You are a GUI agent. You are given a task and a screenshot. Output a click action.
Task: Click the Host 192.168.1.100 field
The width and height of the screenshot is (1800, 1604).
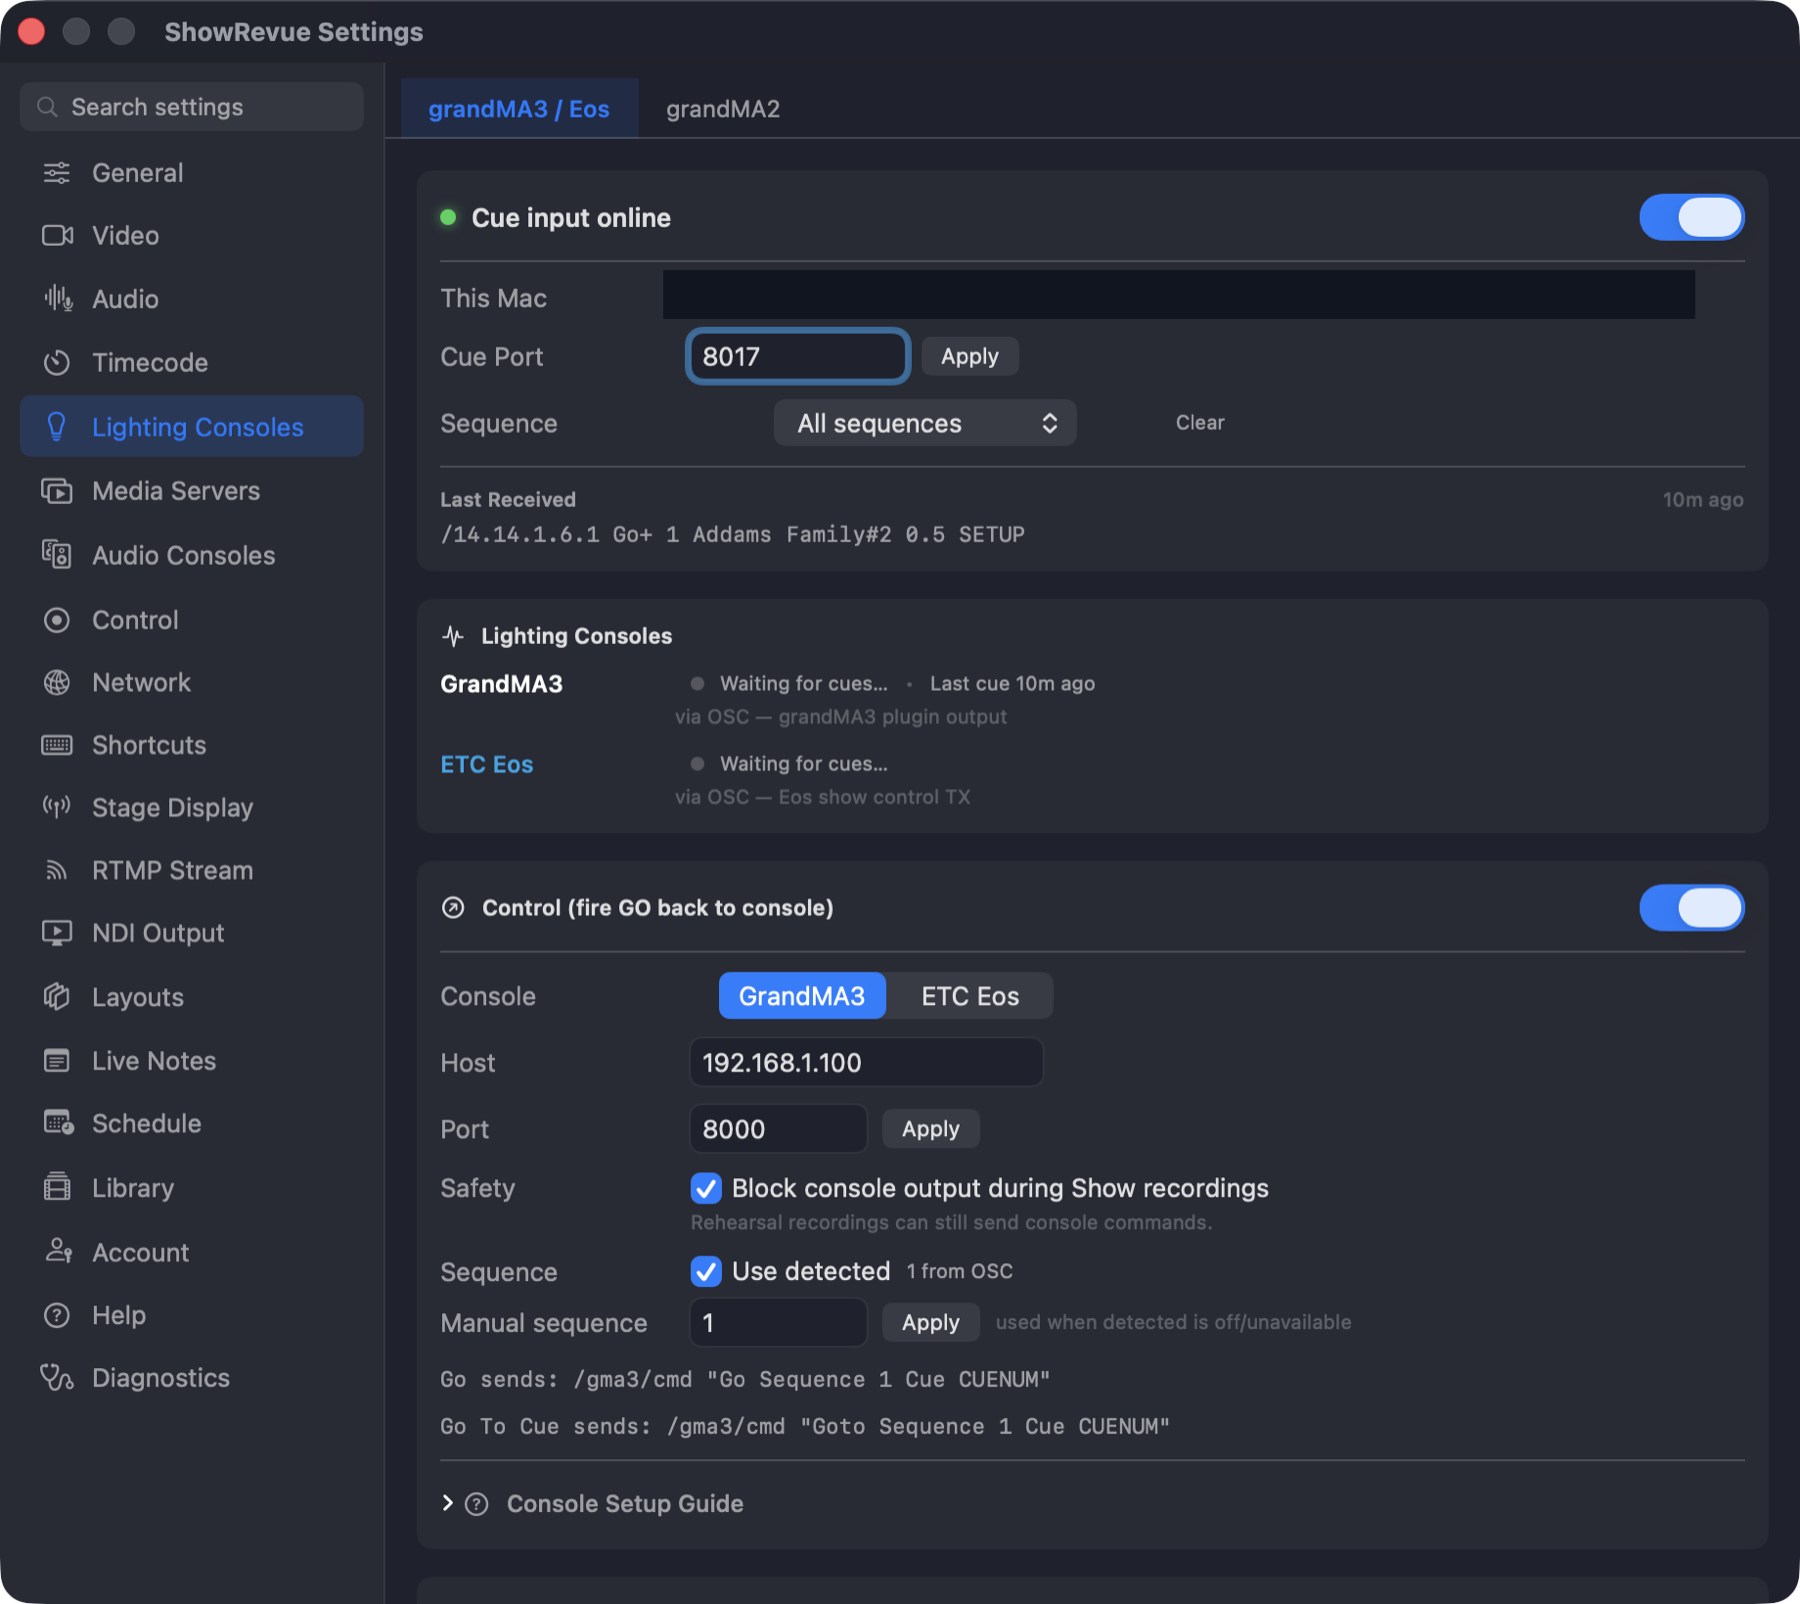pos(866,1062)
